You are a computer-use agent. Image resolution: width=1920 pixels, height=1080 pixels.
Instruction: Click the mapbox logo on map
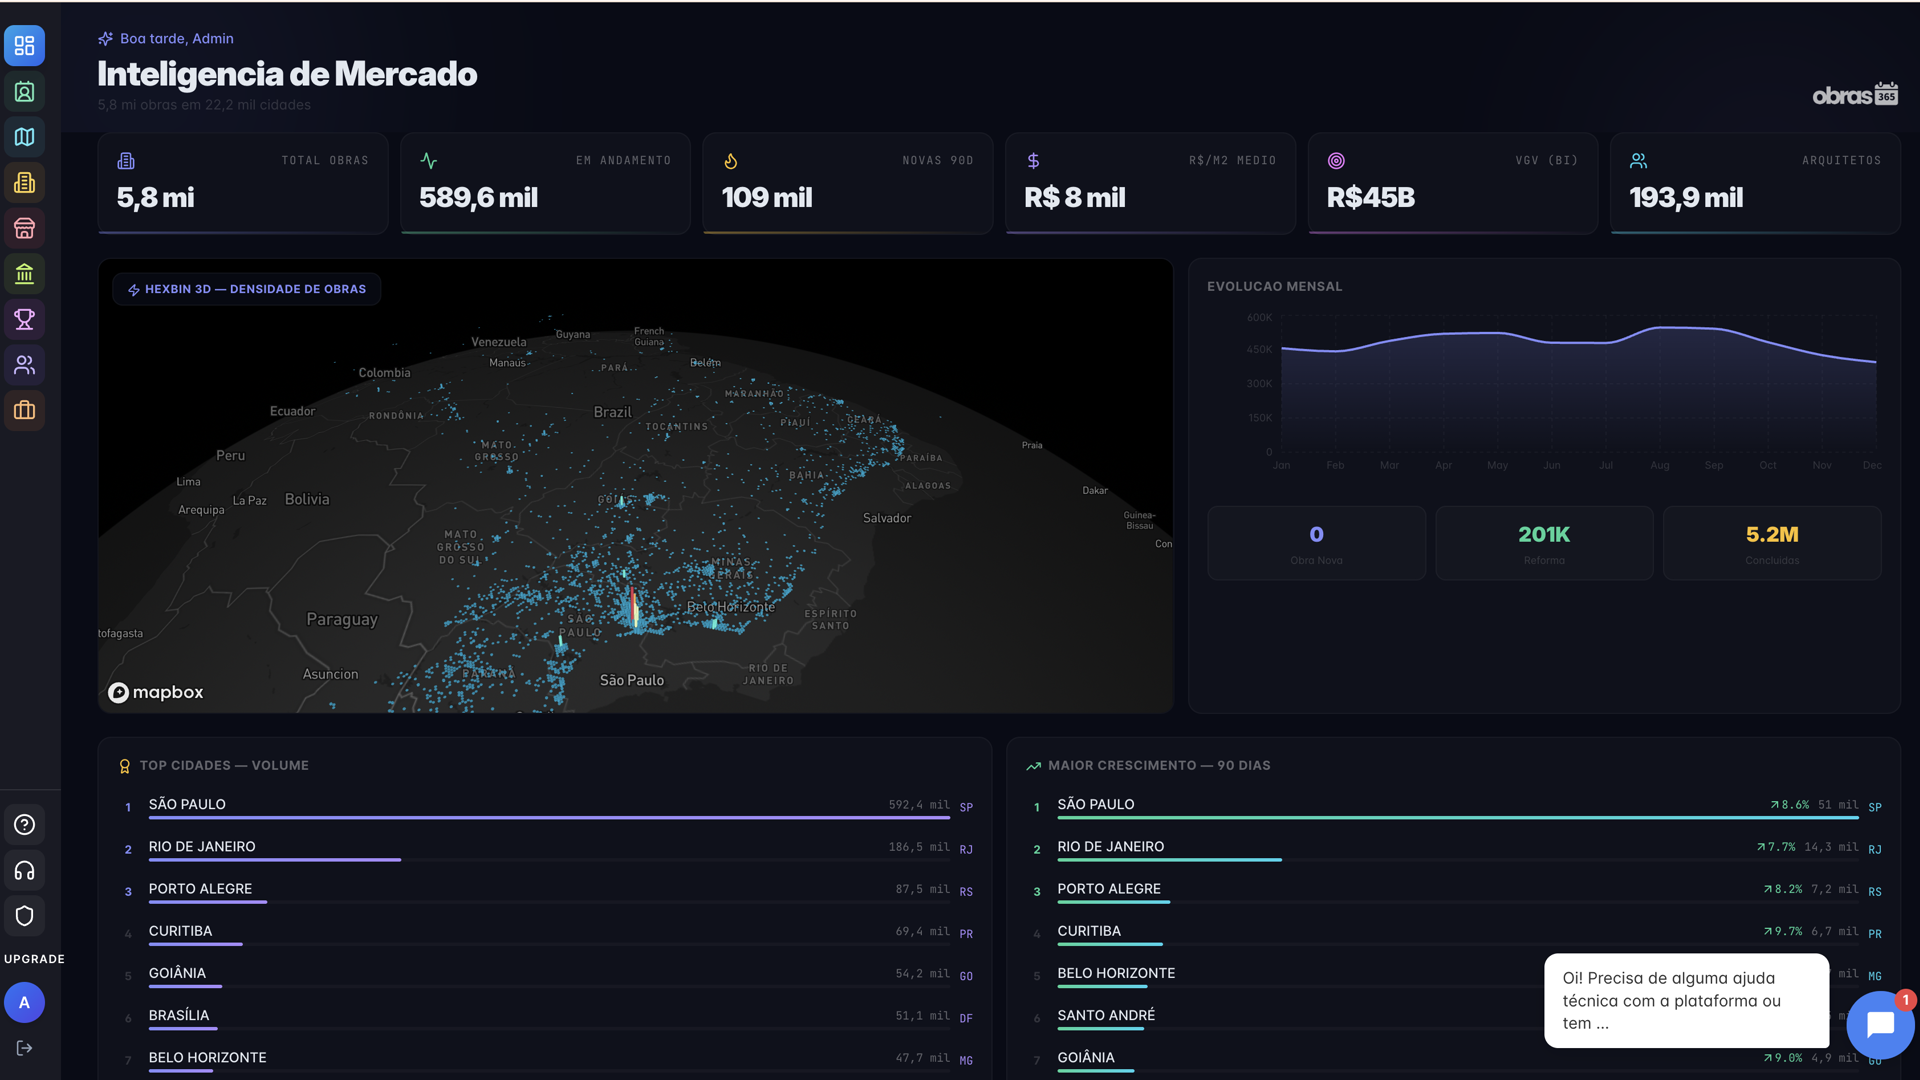pyautogui.click(x=156, y=692)
